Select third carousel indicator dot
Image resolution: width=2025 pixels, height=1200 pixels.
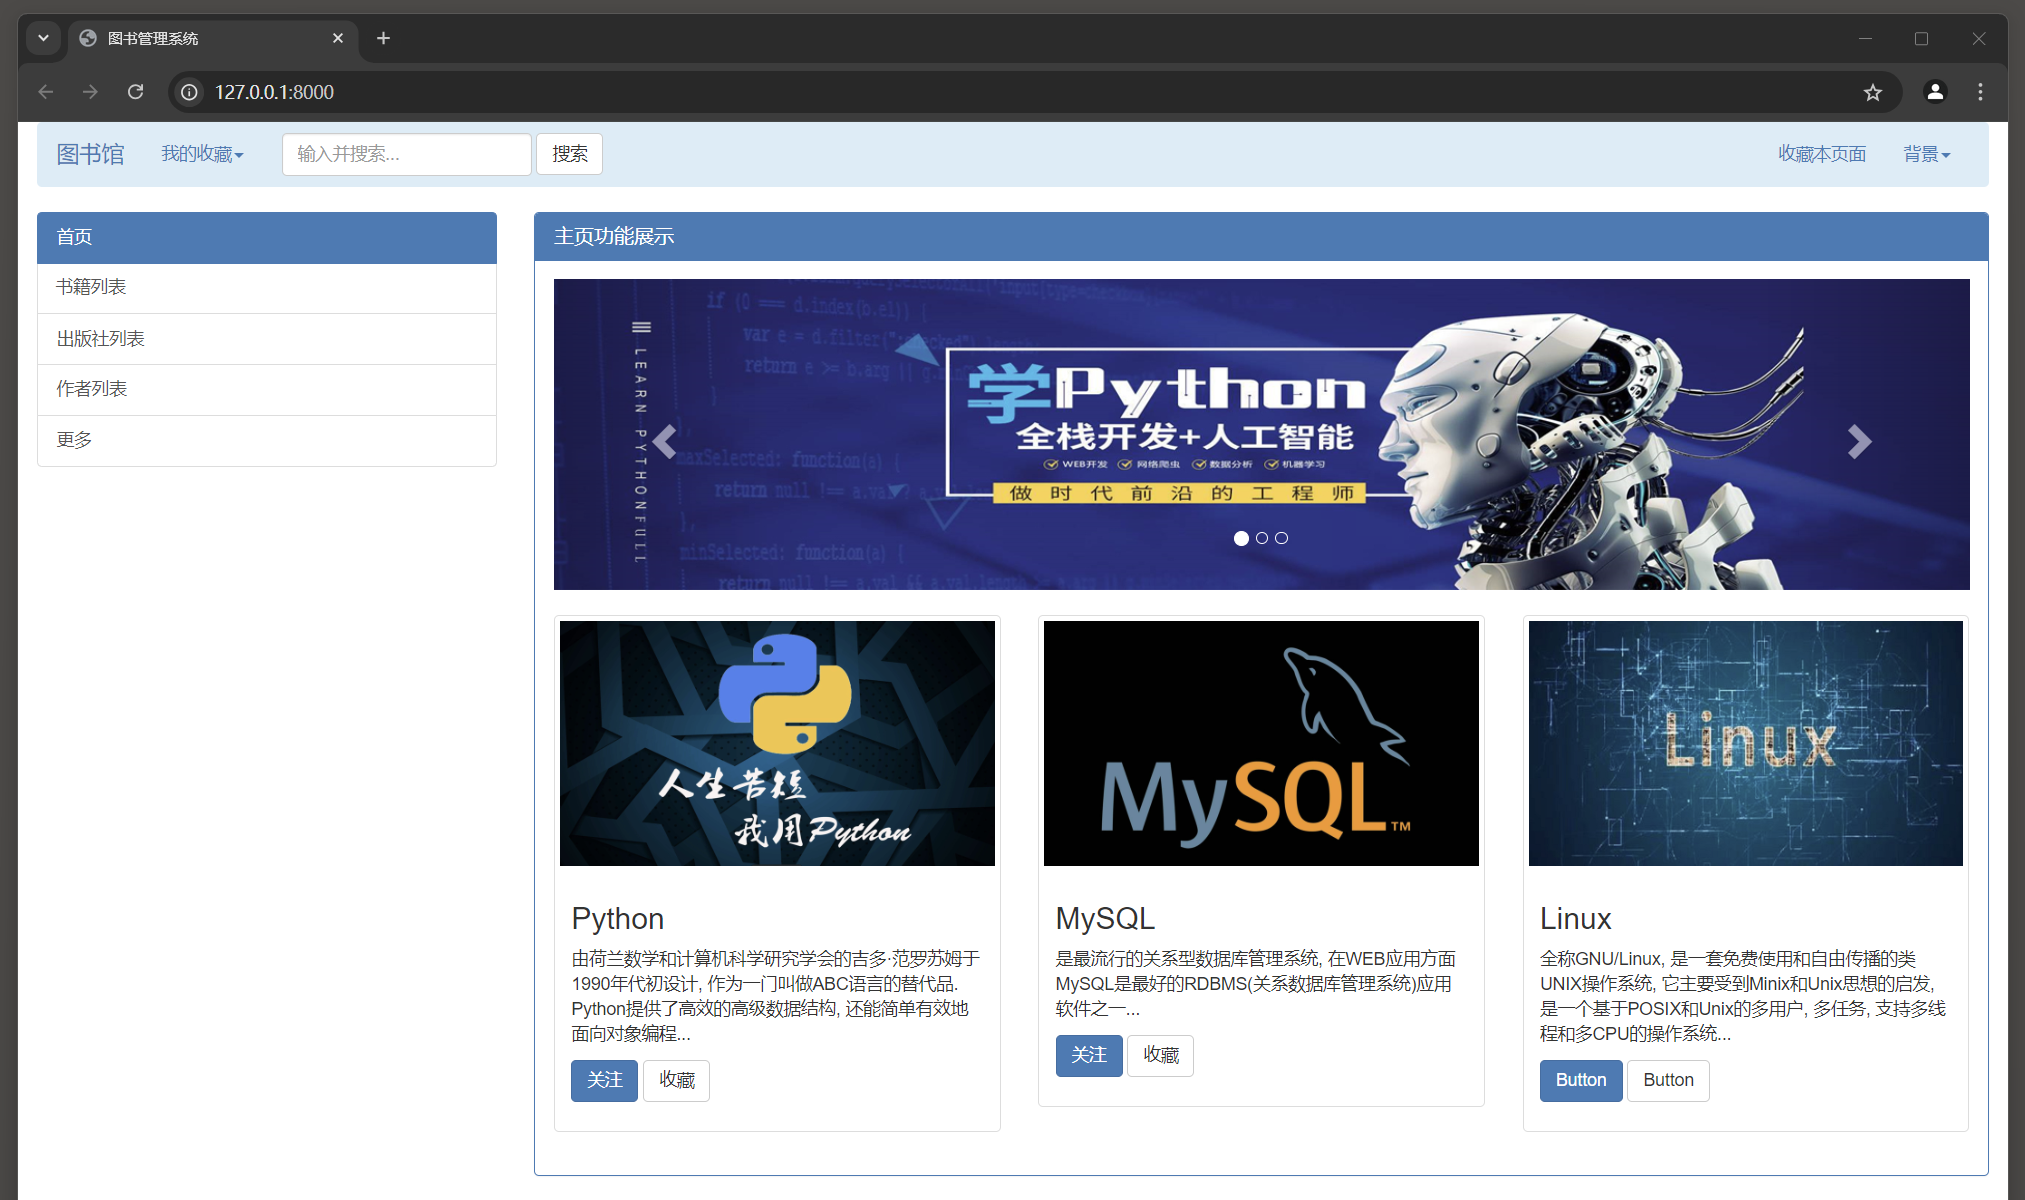coord(1282,538)
